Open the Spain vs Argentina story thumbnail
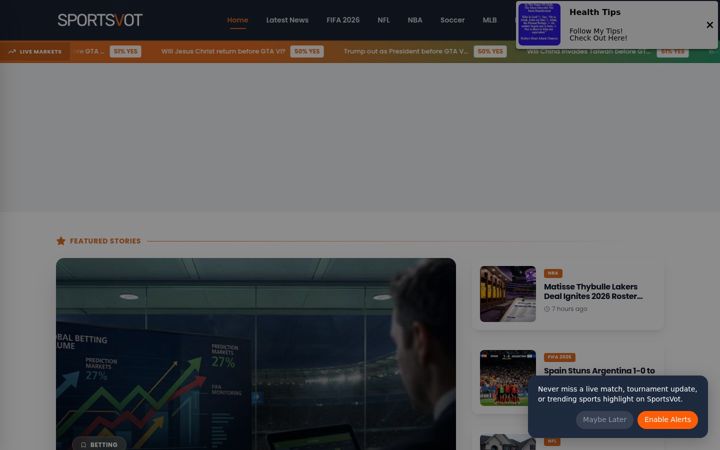This screenshot has height=450, width=720. tap(508, 378)
